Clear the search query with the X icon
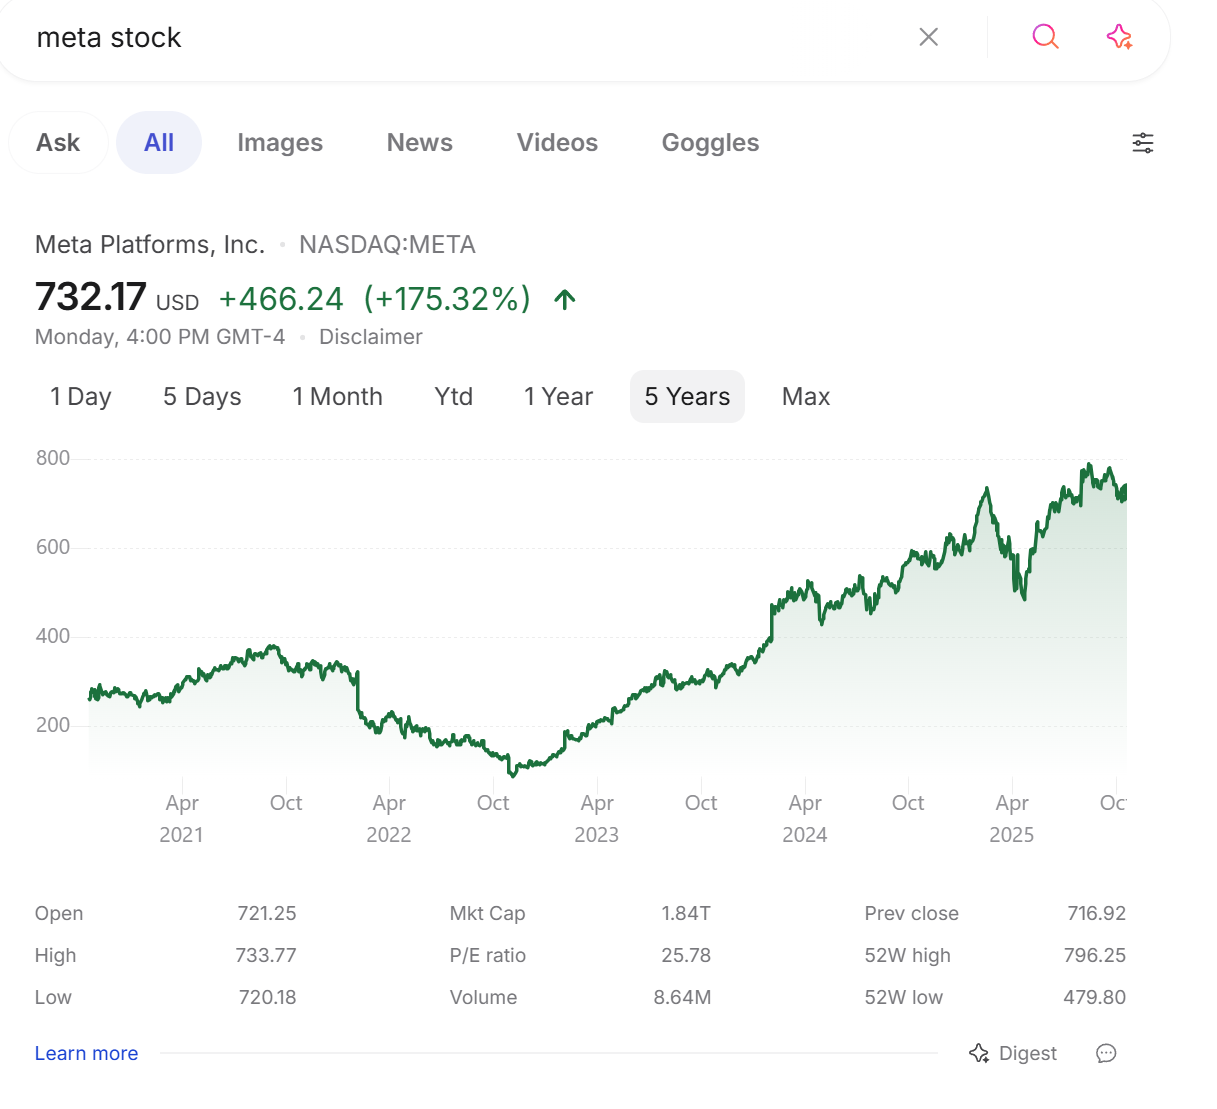This screenshot has height=1109, width=1217. click(x=929, y=37)
